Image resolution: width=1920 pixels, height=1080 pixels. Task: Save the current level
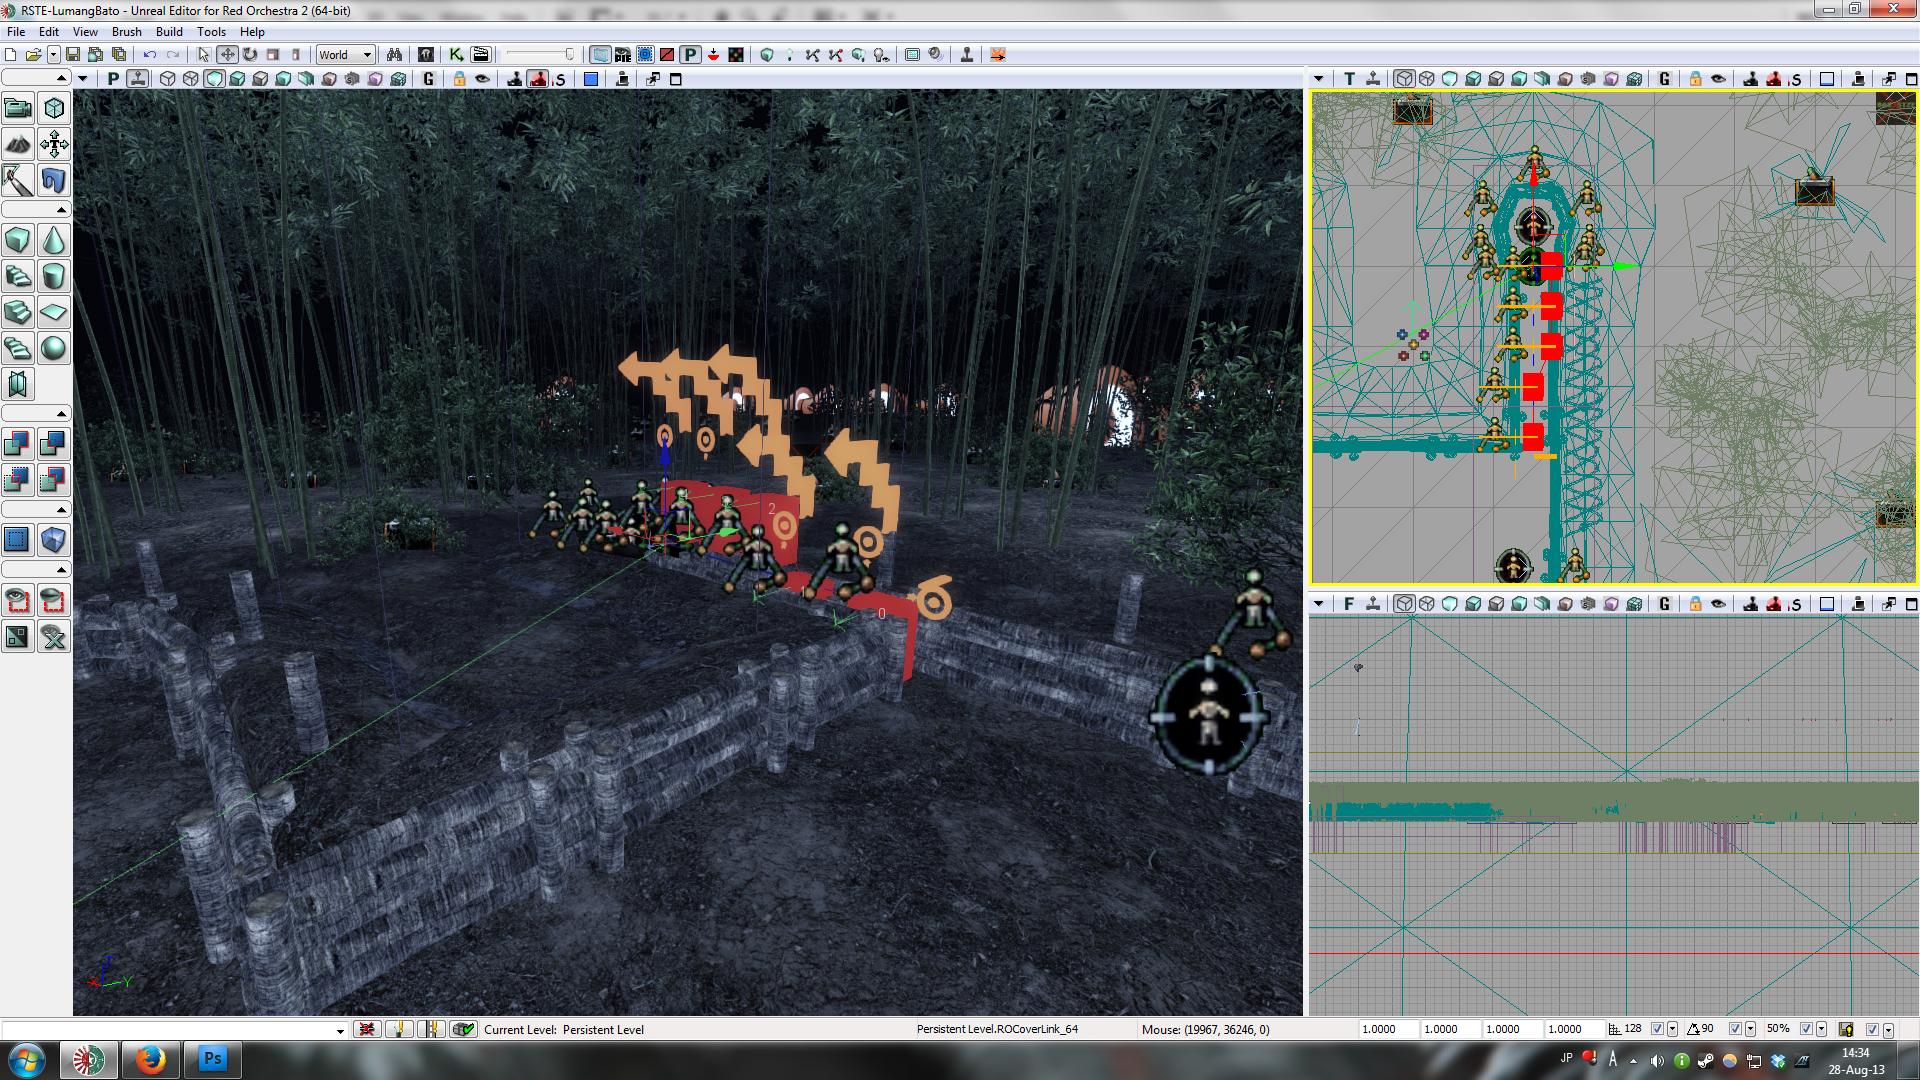point(73,55)
